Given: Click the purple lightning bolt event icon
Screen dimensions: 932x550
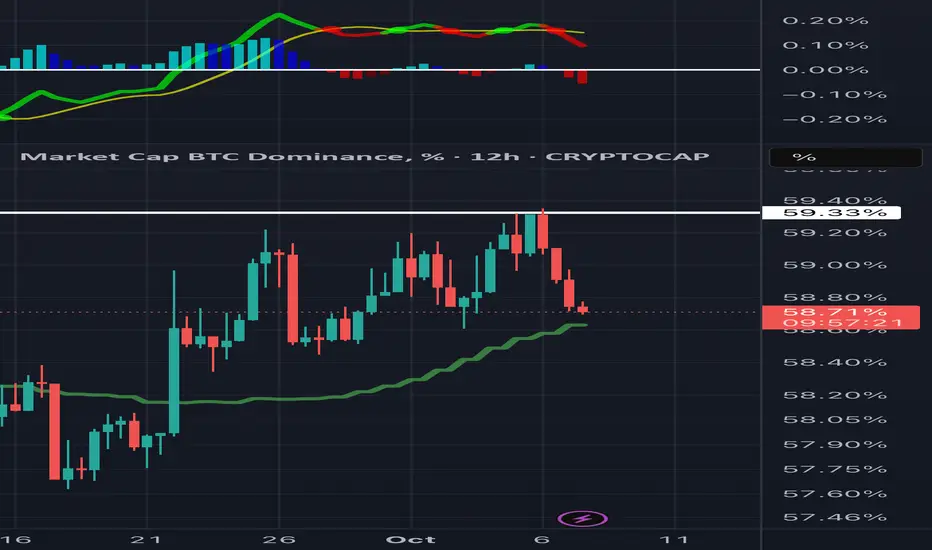Looking at the screenshot, I should (582, 518).
